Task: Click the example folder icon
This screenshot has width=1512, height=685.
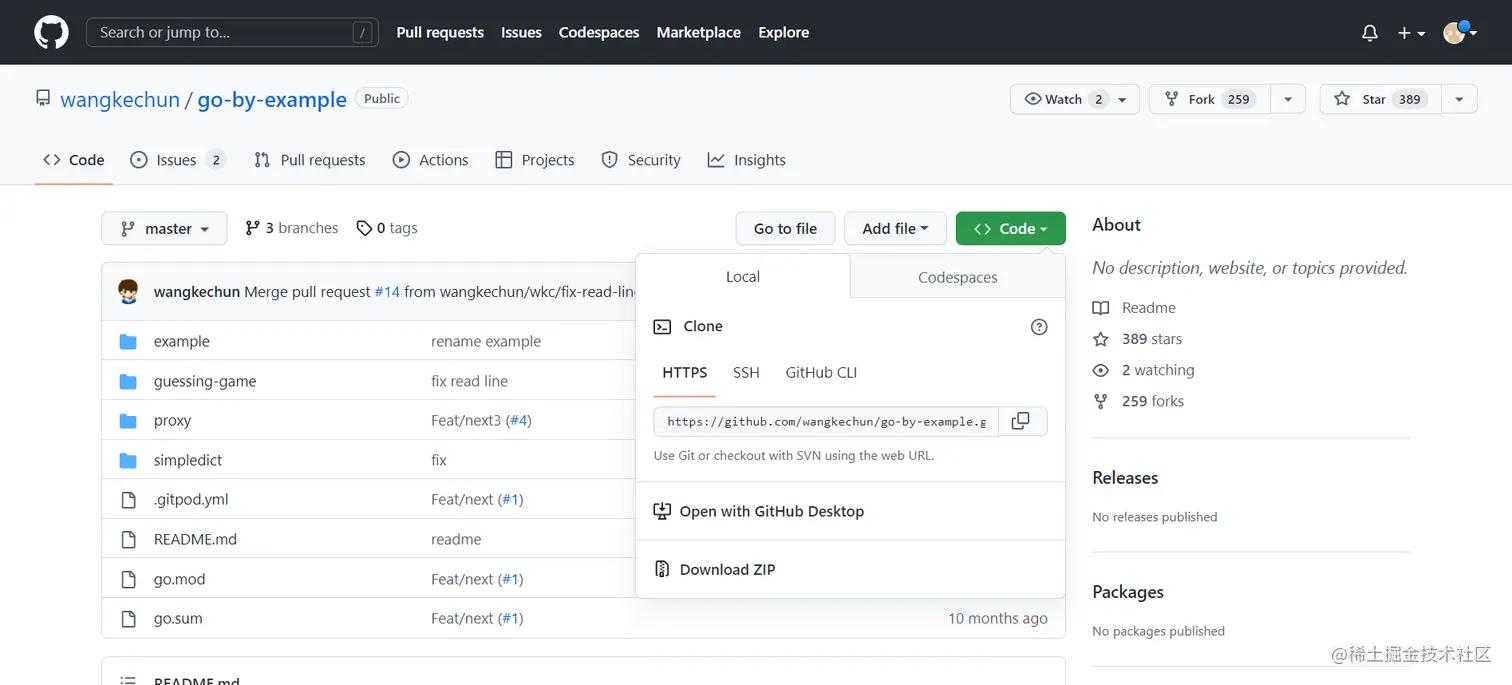Action: pos(128,341)
